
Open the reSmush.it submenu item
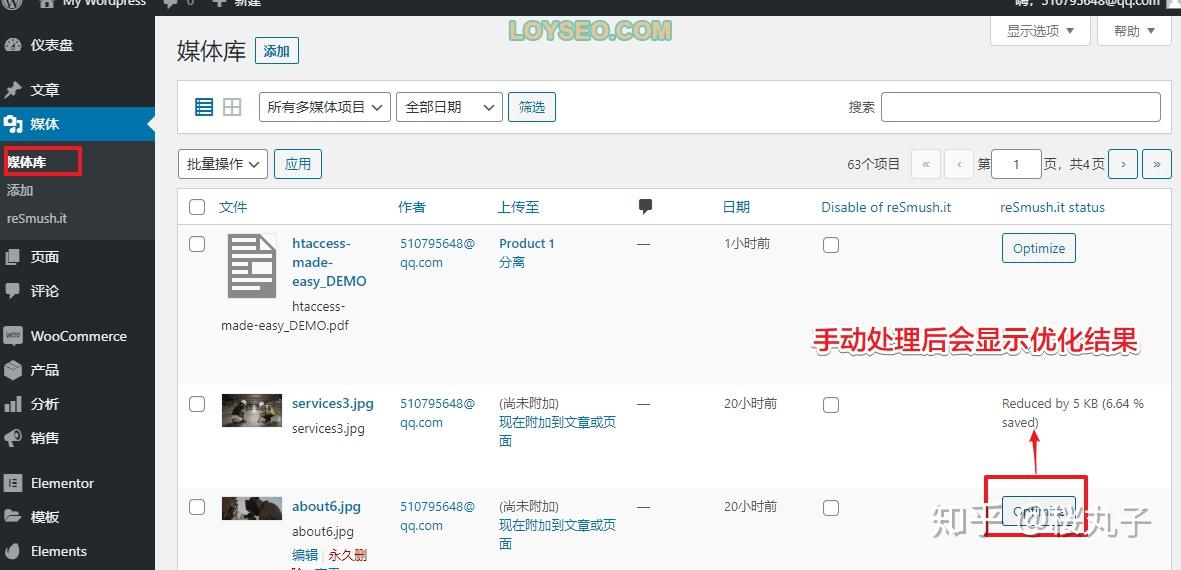(x=37, y=218)
